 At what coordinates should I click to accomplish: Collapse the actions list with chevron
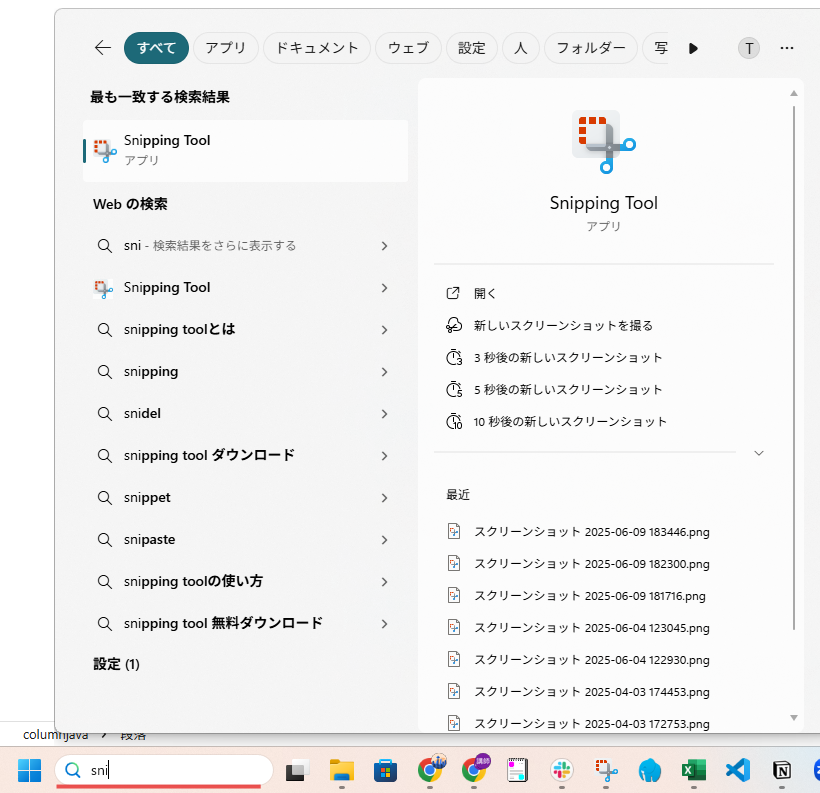[x=759, y=453]
